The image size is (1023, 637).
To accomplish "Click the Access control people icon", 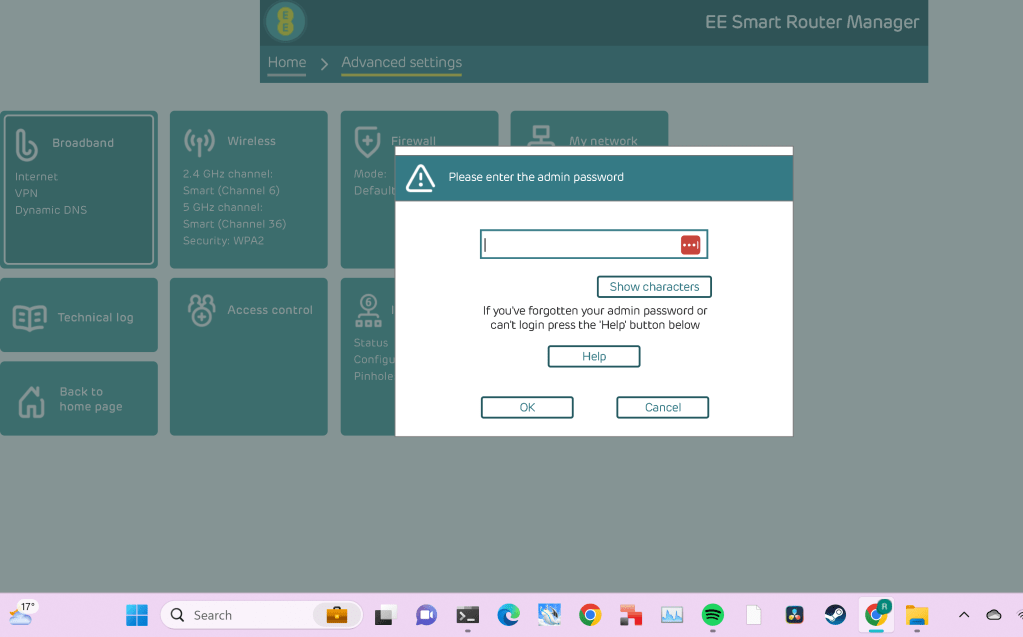I will 202,310.
